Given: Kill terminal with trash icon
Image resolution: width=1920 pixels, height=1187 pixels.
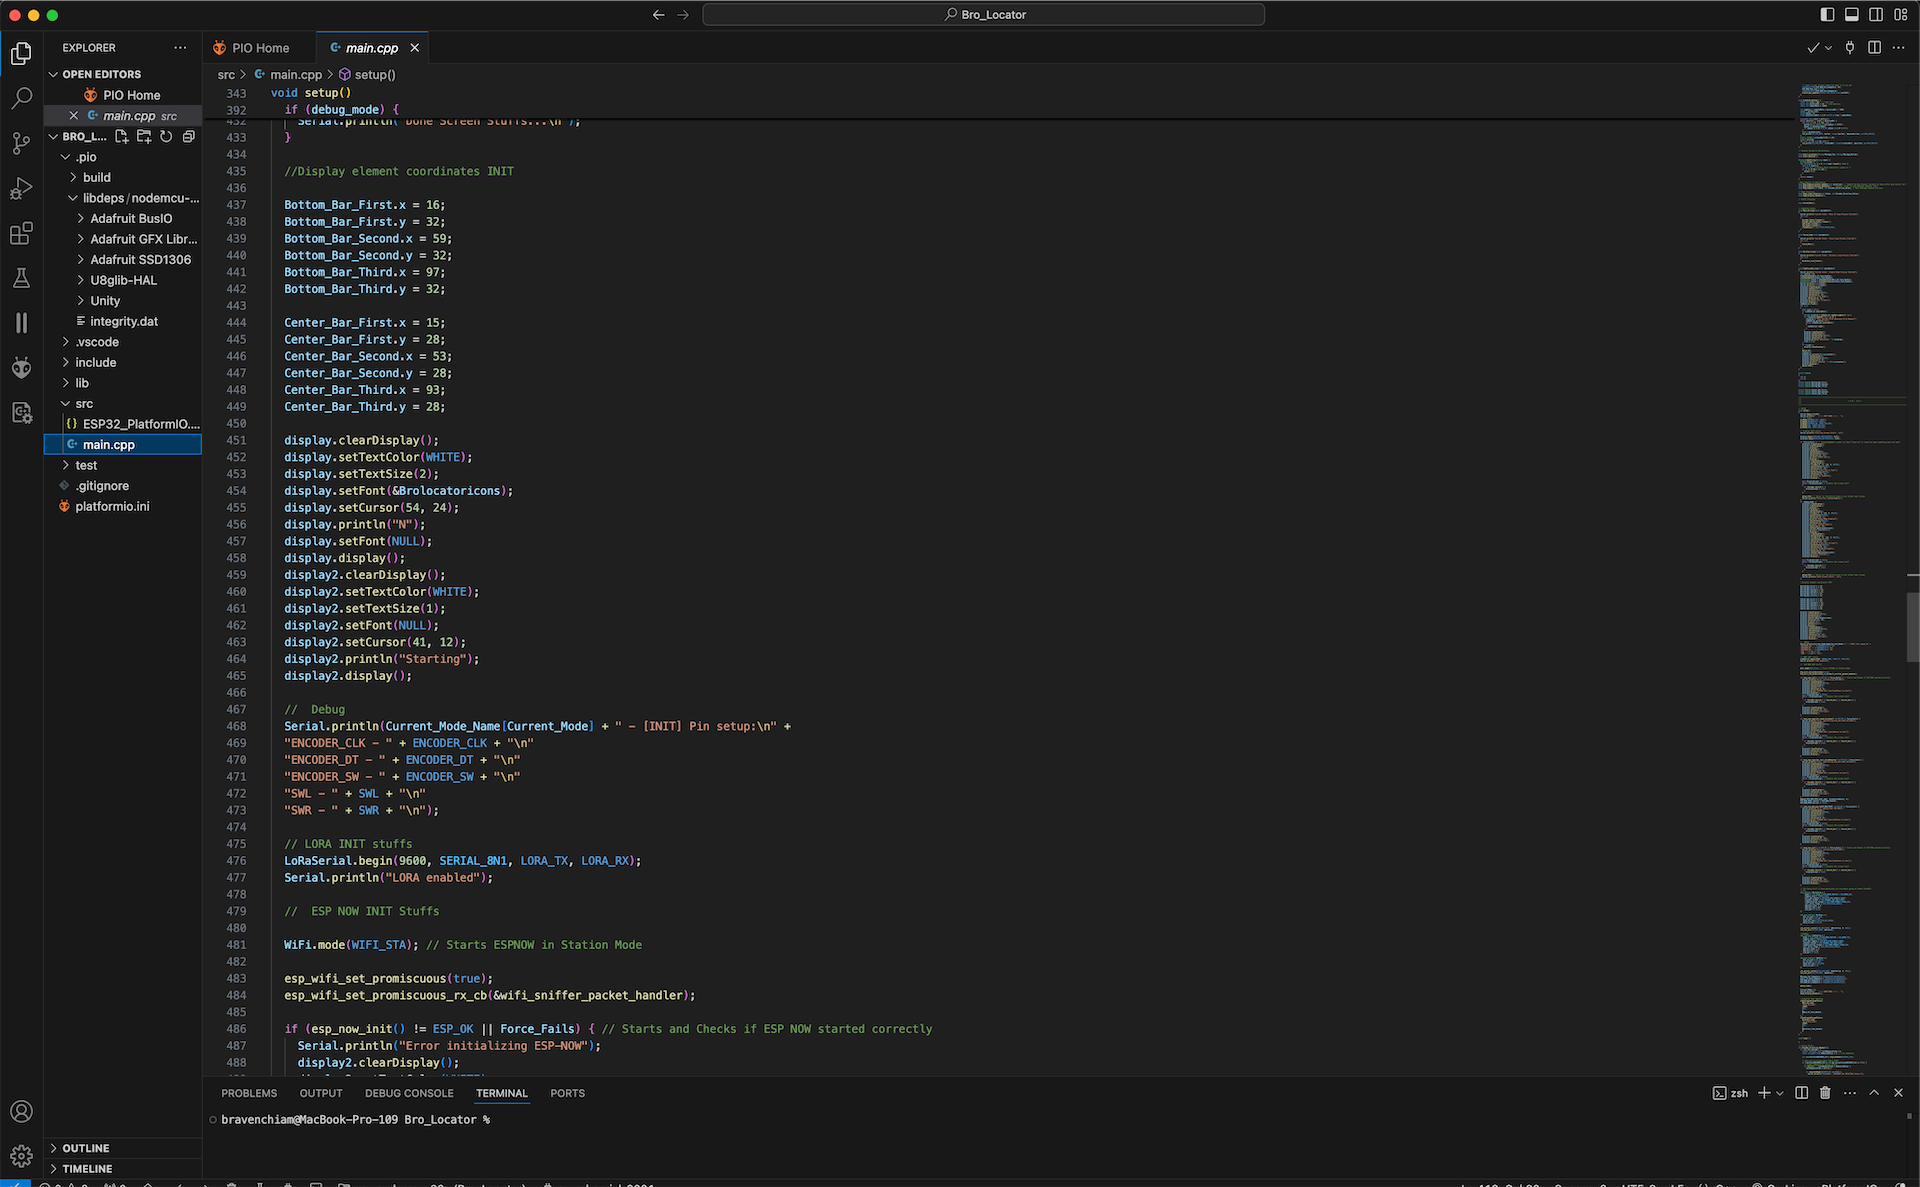Looking at the screenshot, I should point(1825,1093).
